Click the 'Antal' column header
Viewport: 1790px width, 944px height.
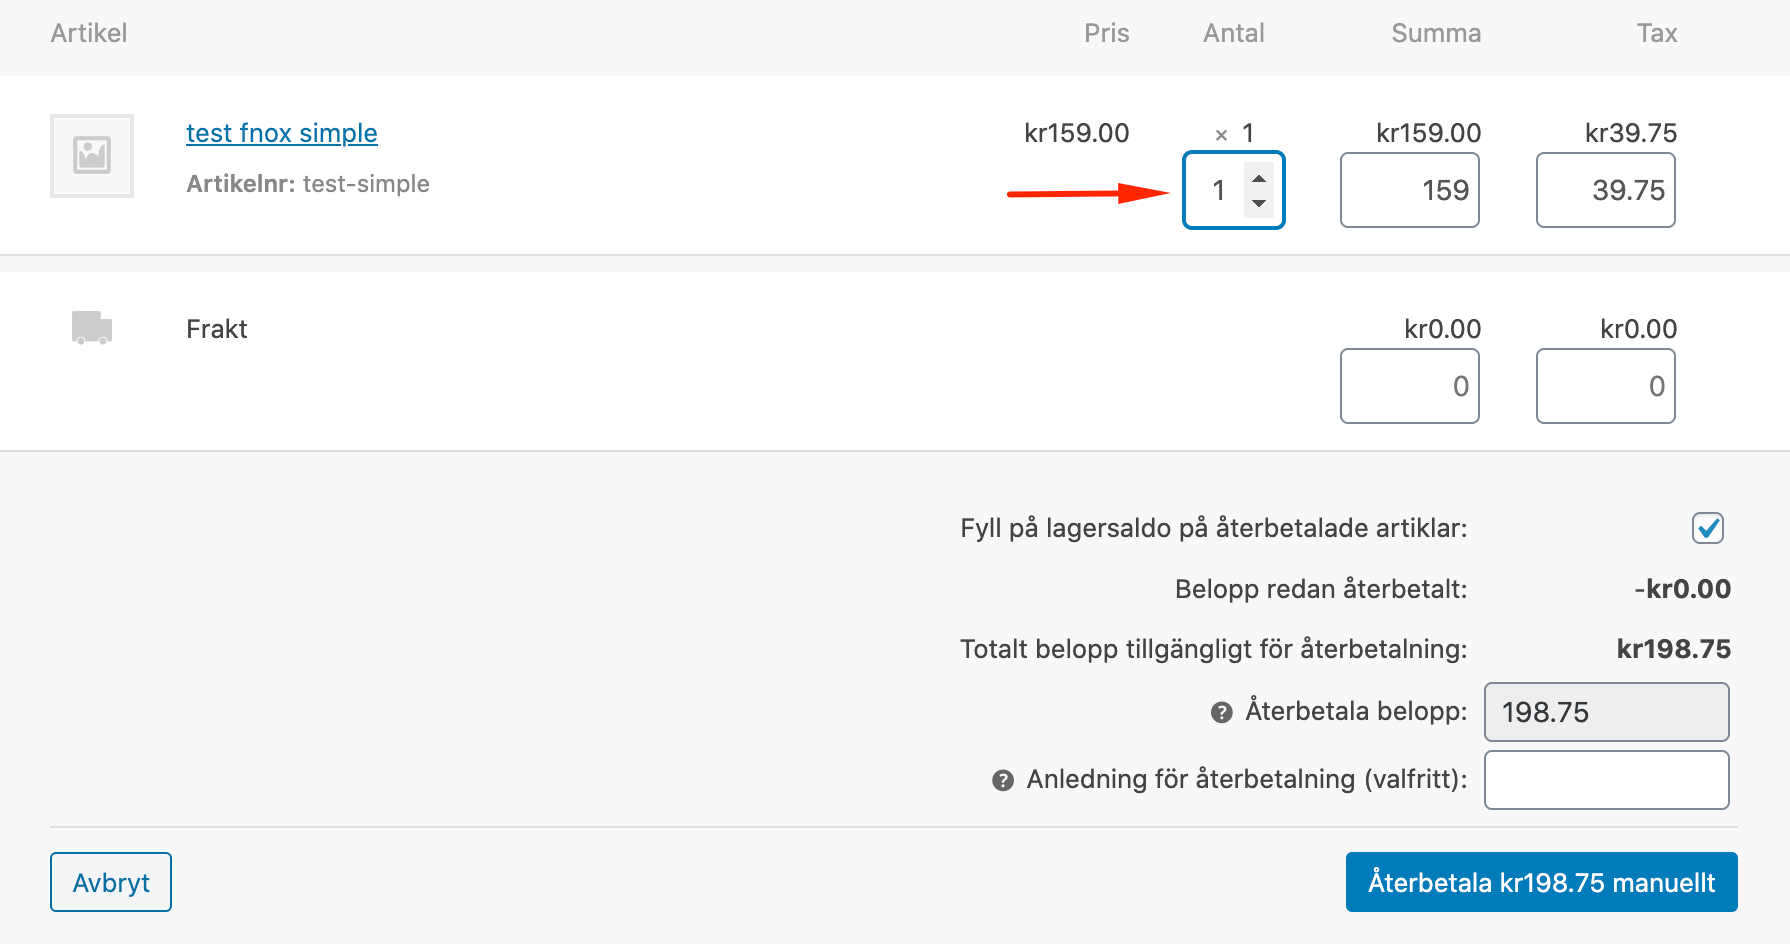point(1233,33)
